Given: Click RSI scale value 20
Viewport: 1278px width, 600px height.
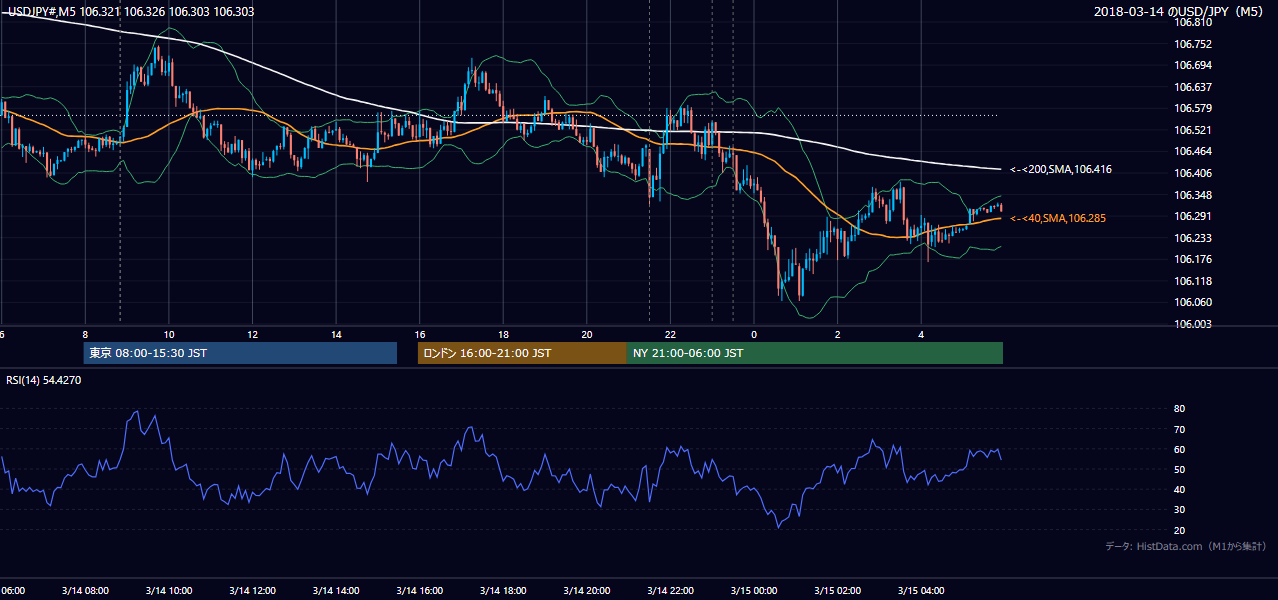Looking at the screenshot, I should click(x=1180, y=530).
